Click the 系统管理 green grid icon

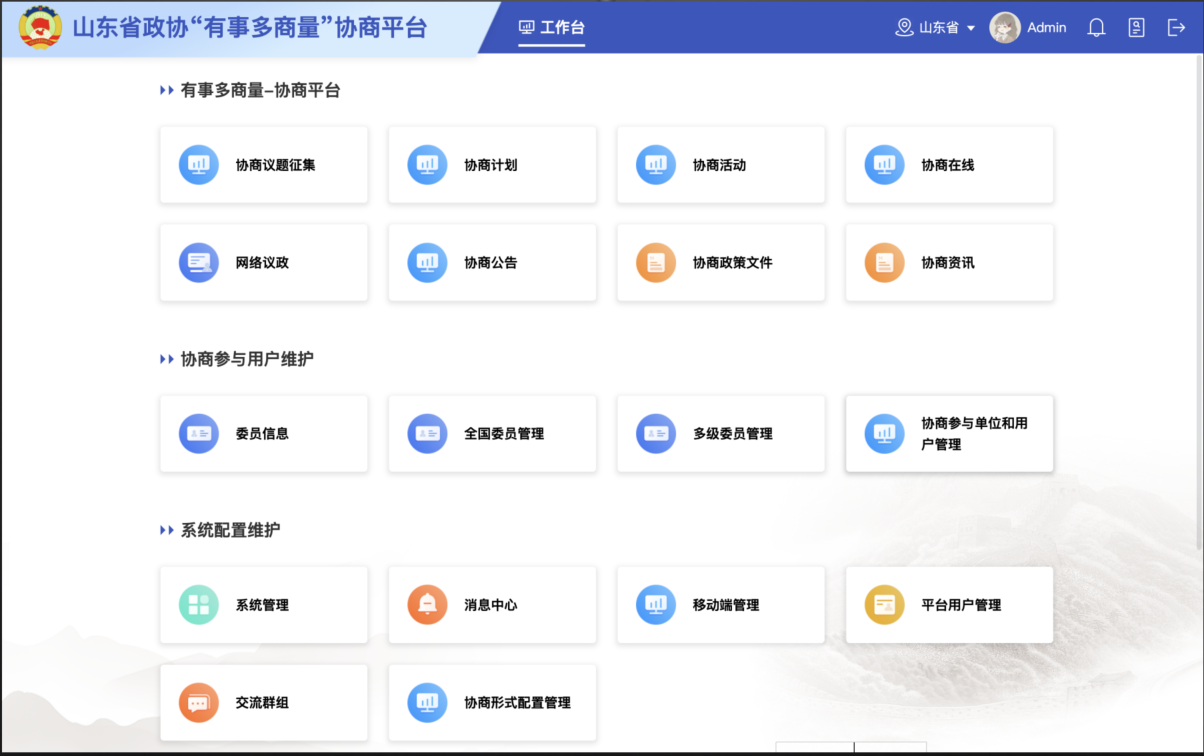(198, 605)
